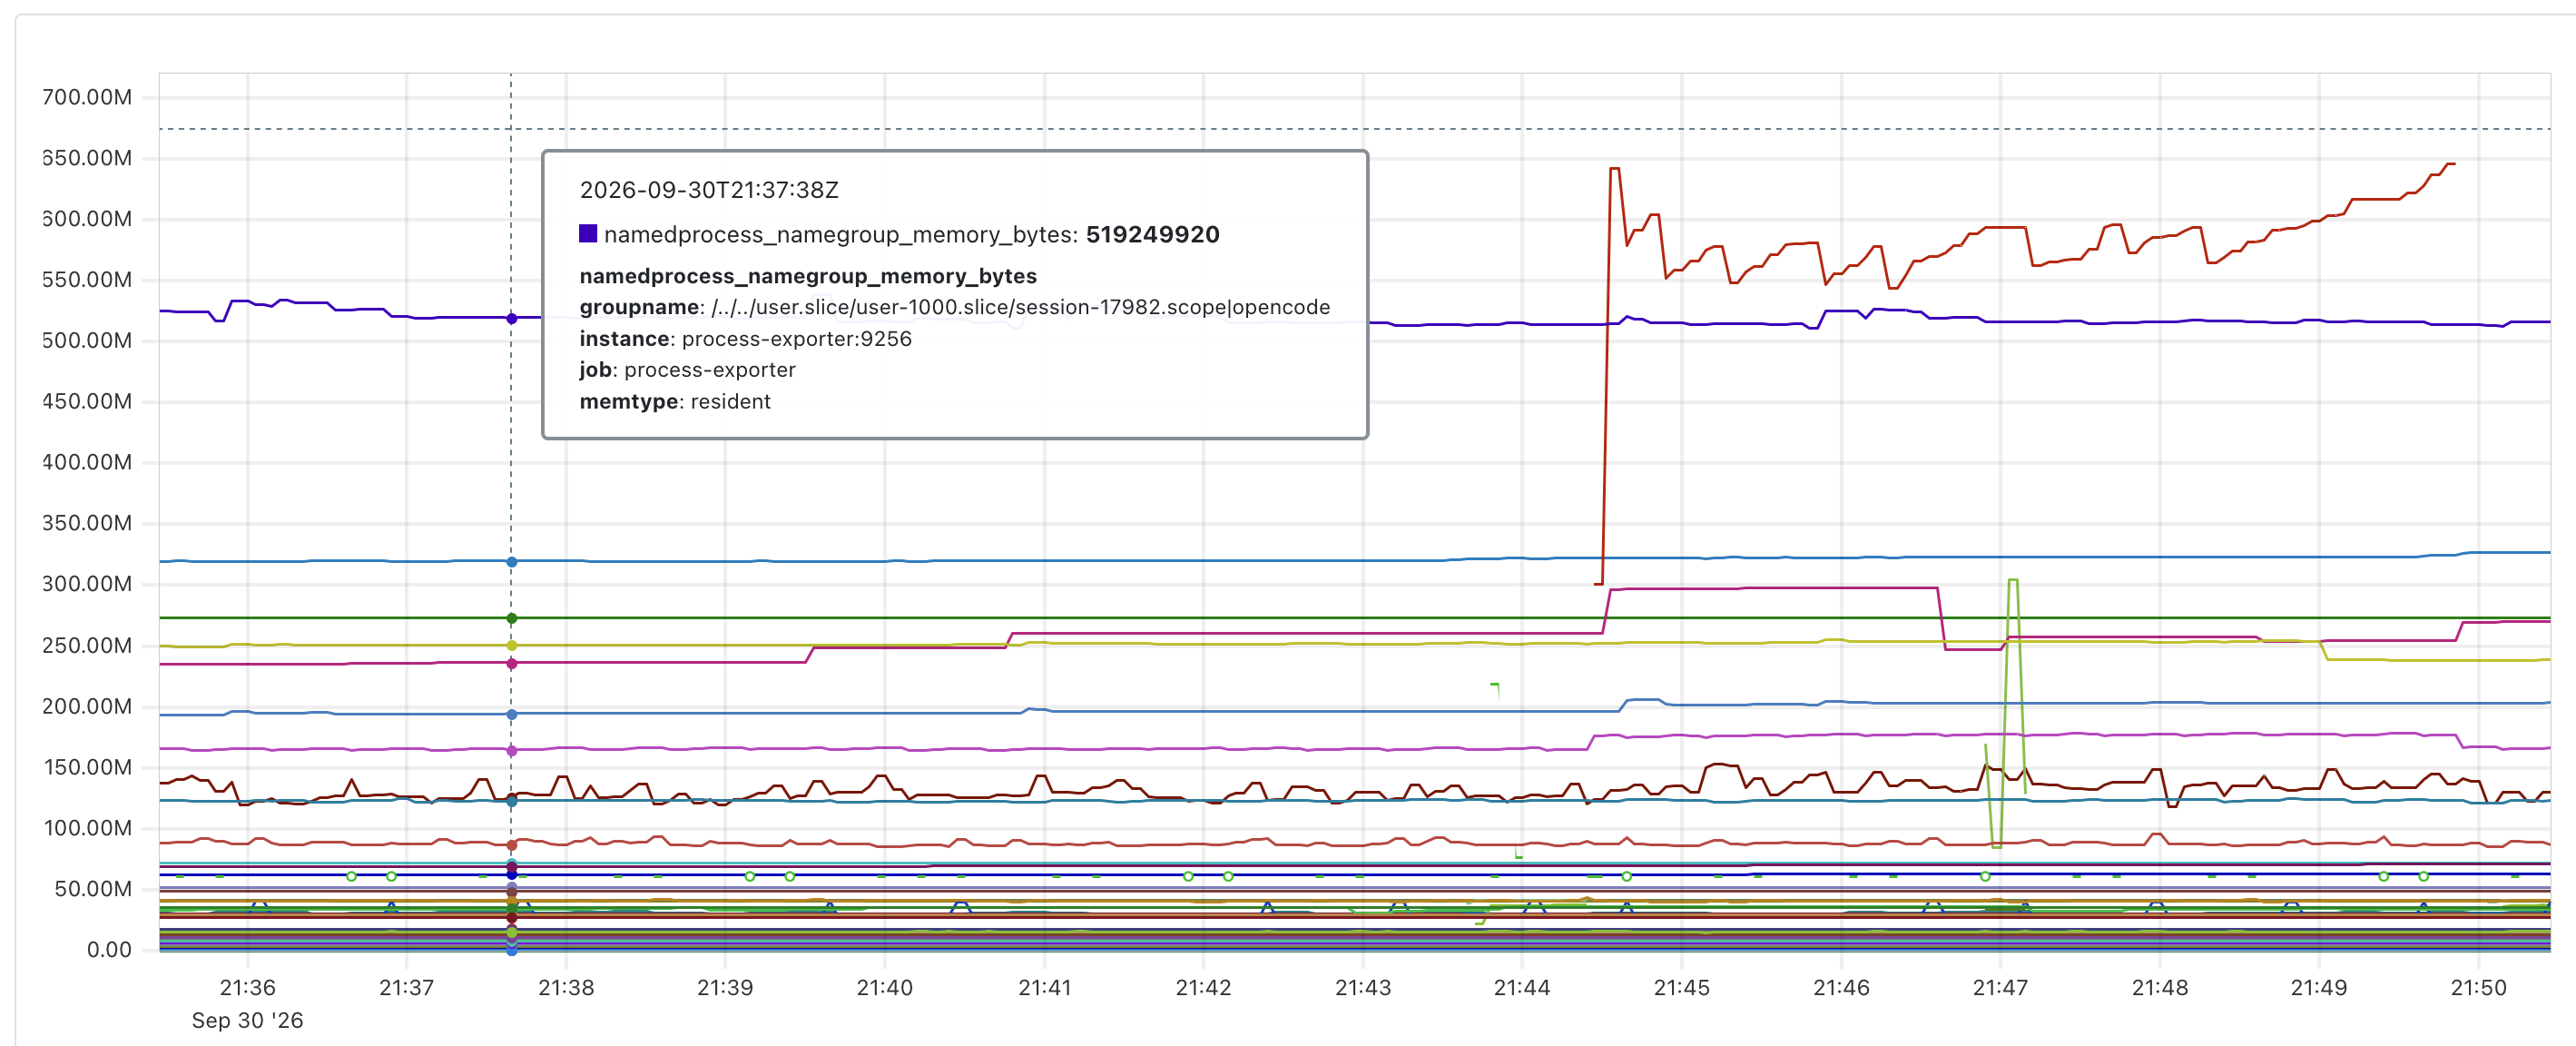Click the red series peak near 21:44:30
The width and height of the screenshot is (2576, 1046).
pos(1614,169)
